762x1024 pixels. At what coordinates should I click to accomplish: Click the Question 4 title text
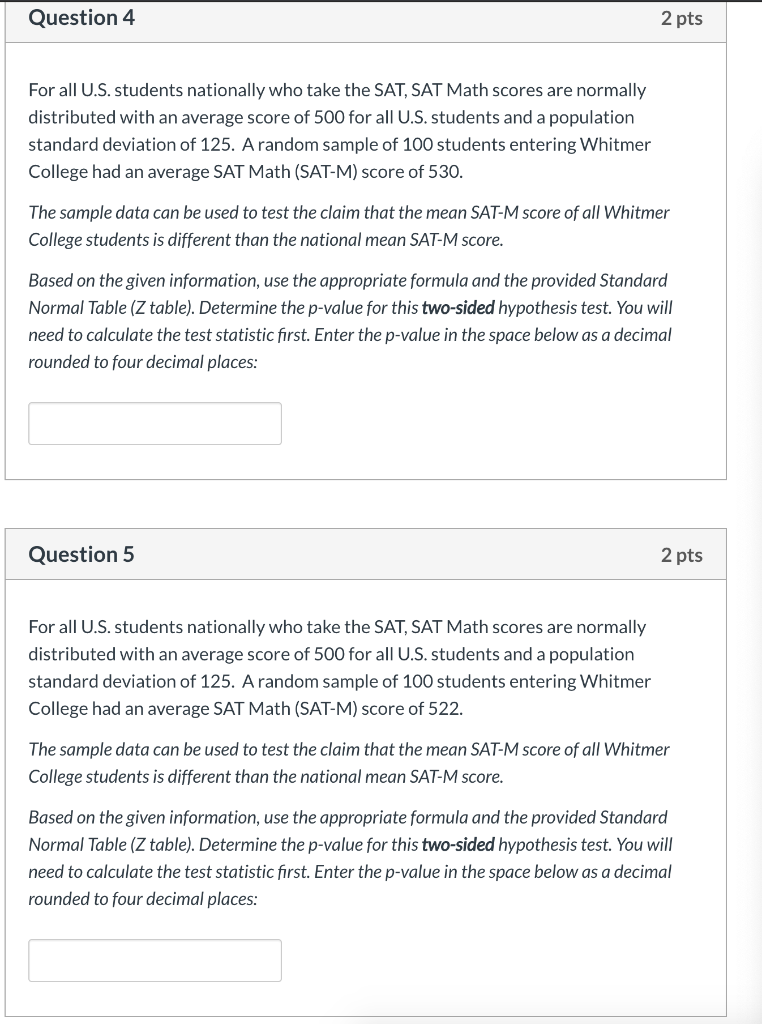80,18
